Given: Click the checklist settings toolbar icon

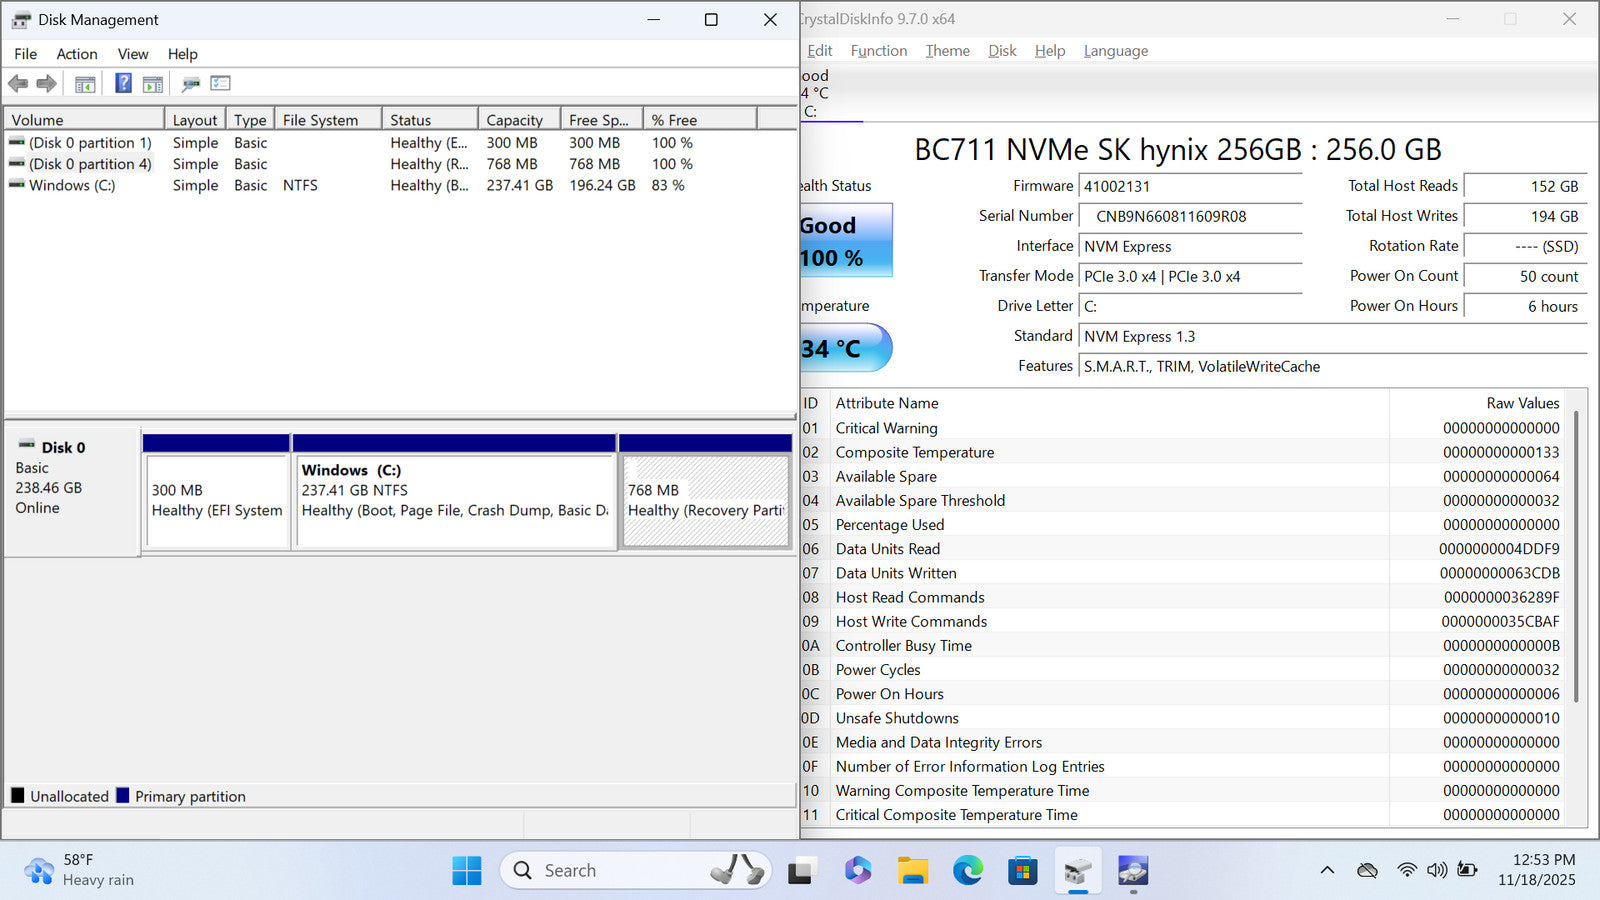Looking at the screenshot, I should (220, 84).
